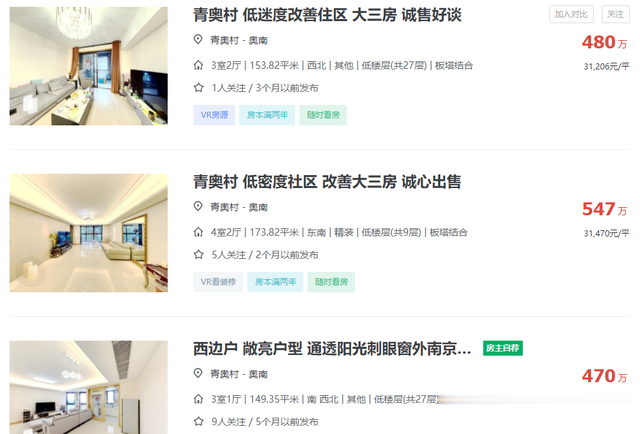
Task: Open the listing titled 青奥村 低密度社区 改善大三房
Action: 327,182
